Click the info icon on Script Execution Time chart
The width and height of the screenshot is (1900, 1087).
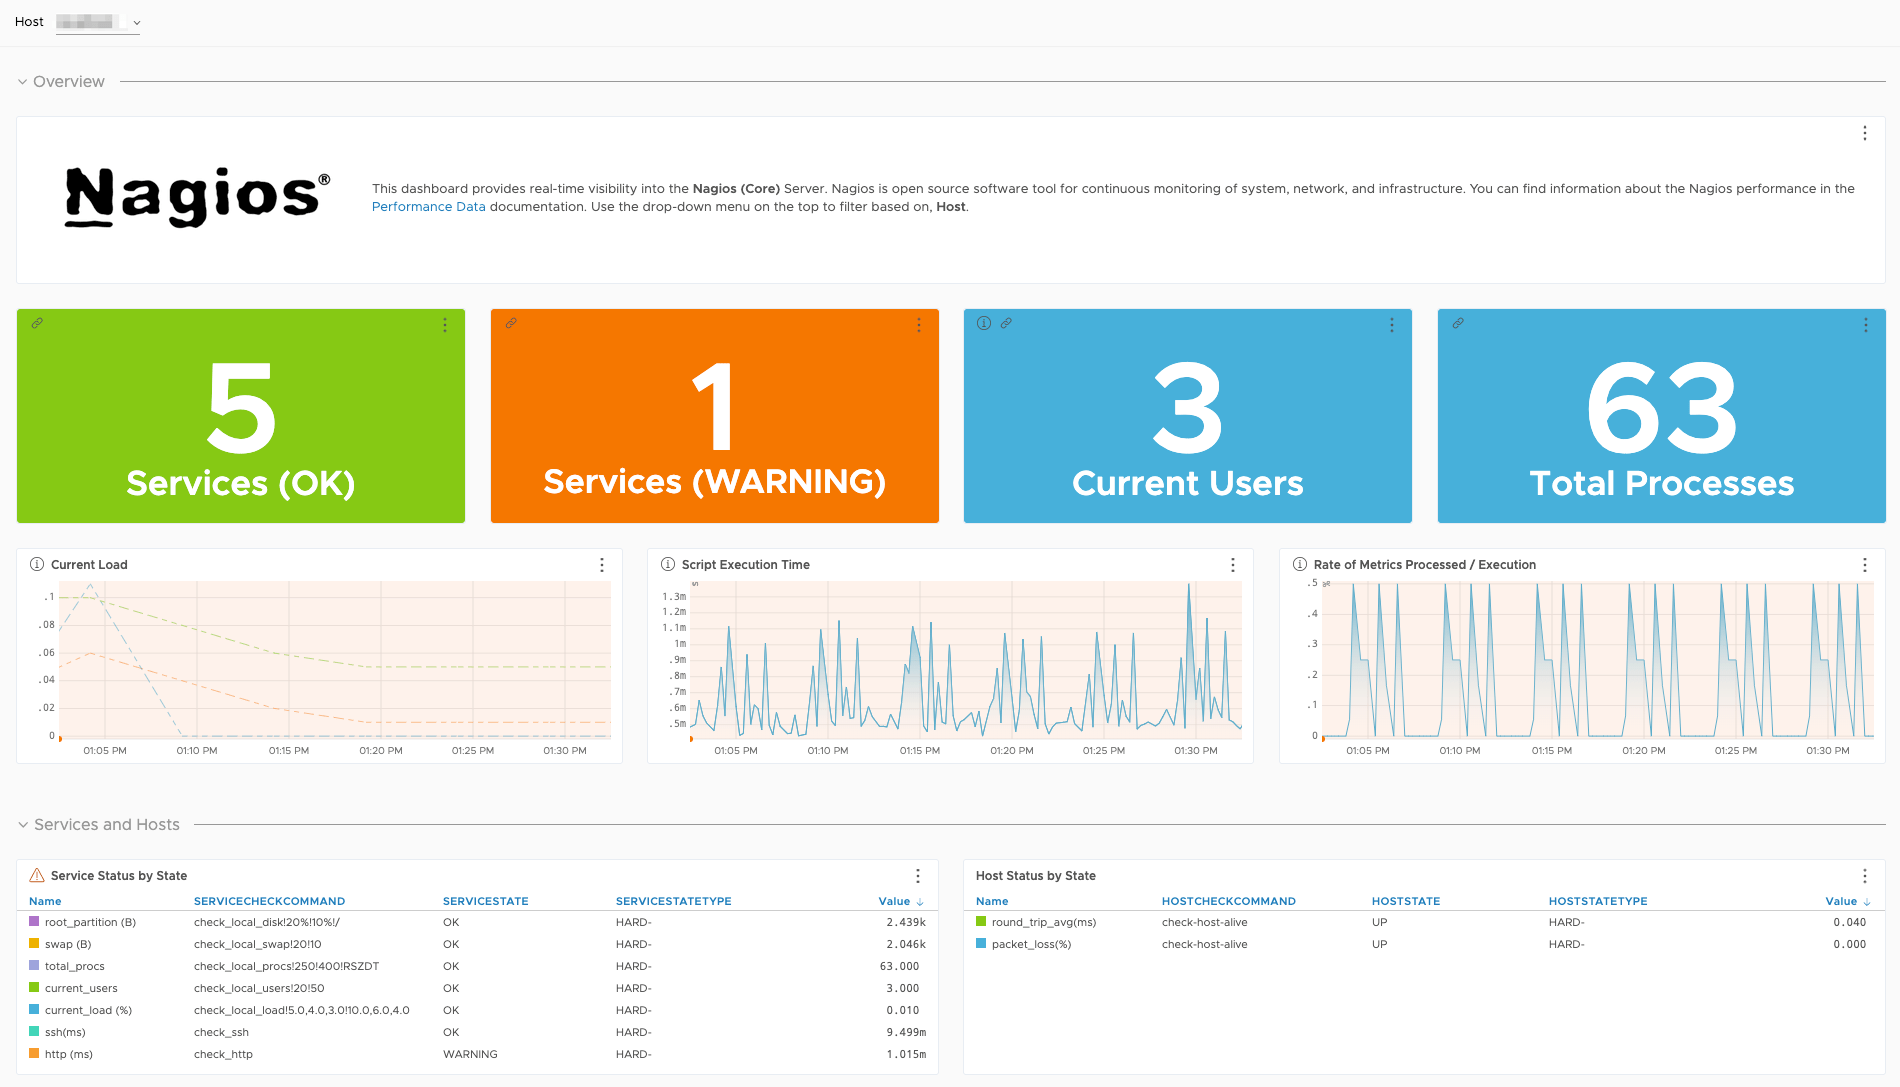pos(667,563)
